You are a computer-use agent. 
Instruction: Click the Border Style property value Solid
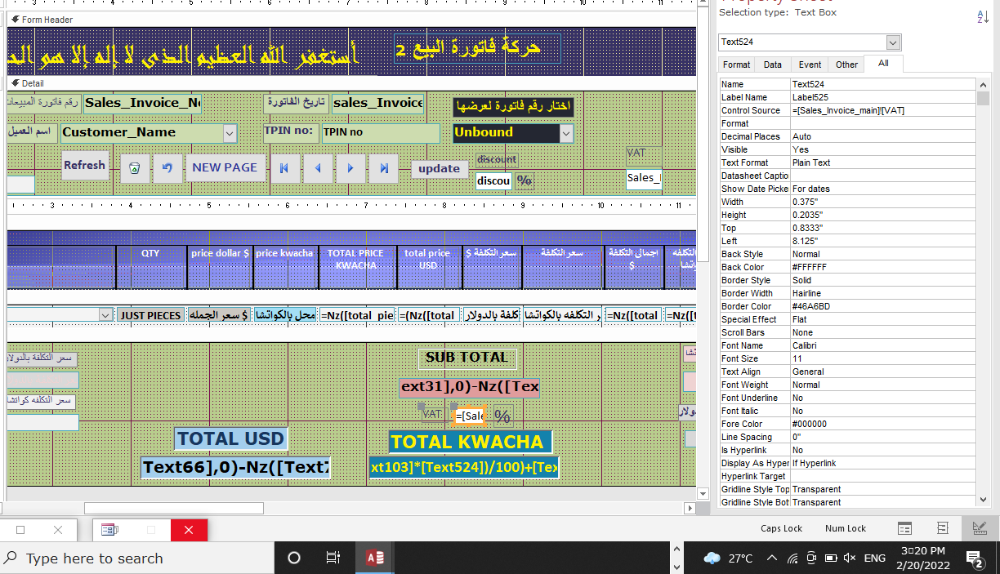[x=883, y=280]
